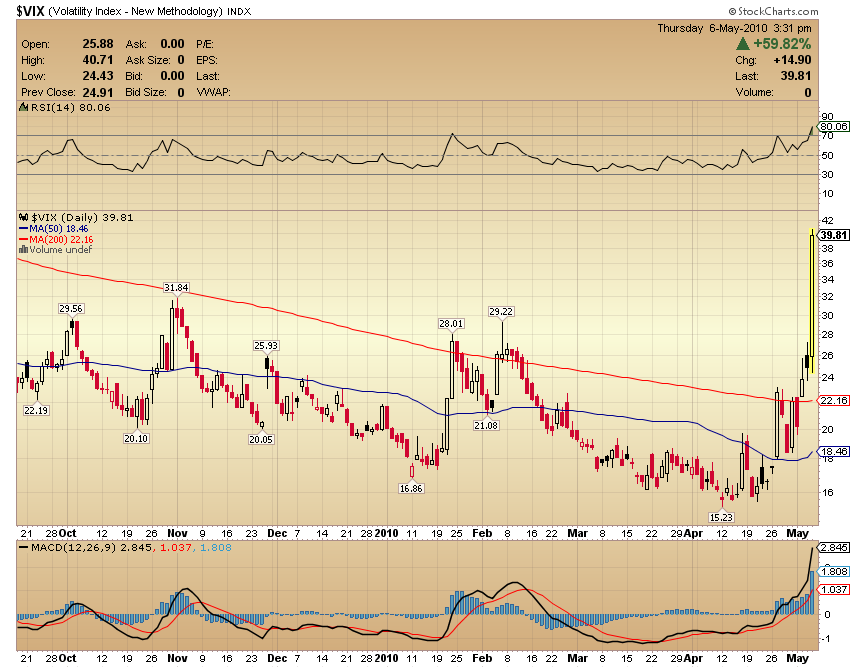Click the RSI indicator icon beside RSI(14)
The width and height of the screenshot is (850, 668).
(23, 107)
